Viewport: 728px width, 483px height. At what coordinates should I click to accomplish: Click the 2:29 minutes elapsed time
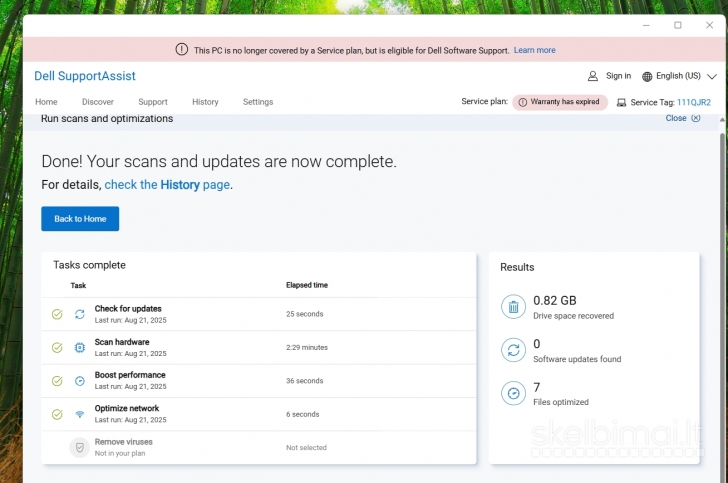pos(307,347)
